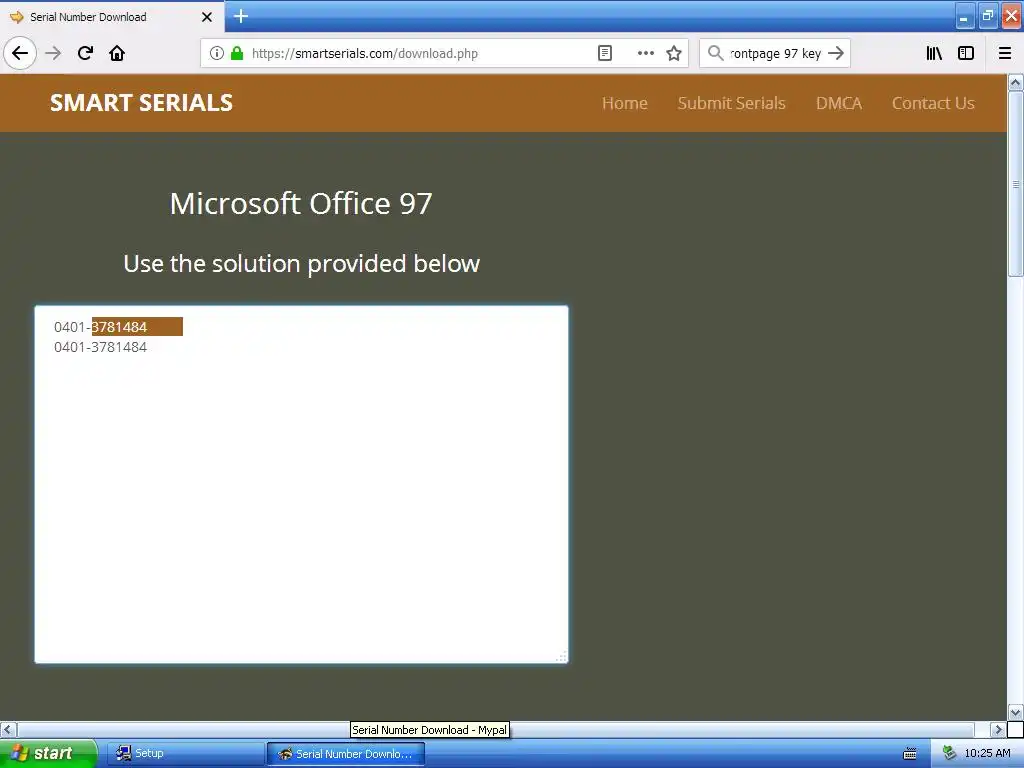
Task: Click the horizontal scrollbar right arrow
Action: coord(999,729)
